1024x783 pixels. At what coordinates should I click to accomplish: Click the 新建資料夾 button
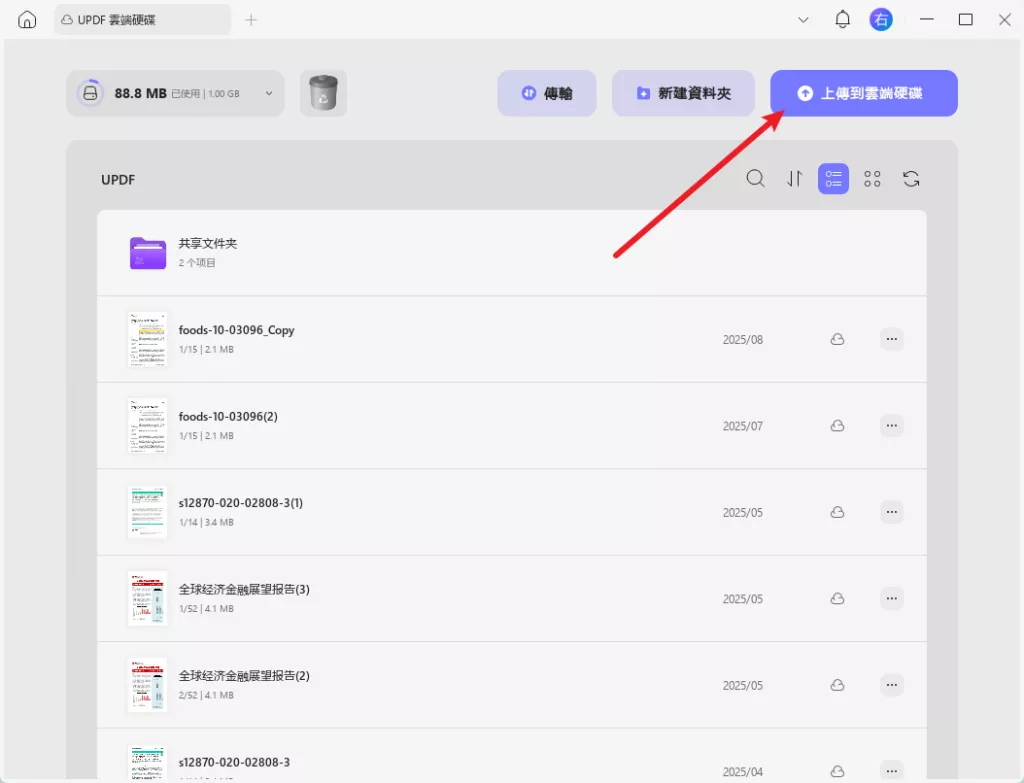point(683,93)
